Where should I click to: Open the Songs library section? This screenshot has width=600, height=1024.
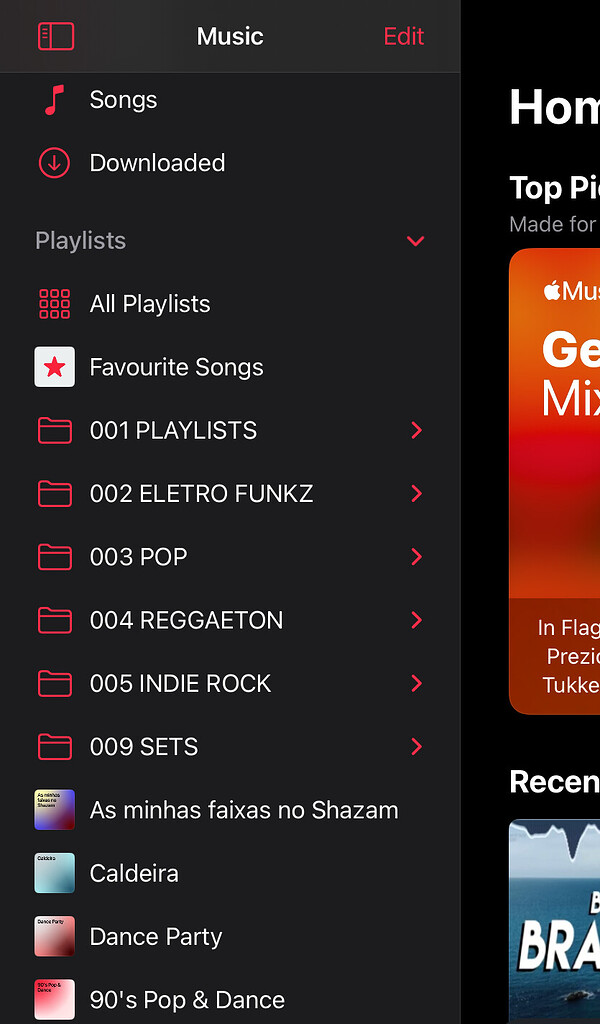[123, 99]
